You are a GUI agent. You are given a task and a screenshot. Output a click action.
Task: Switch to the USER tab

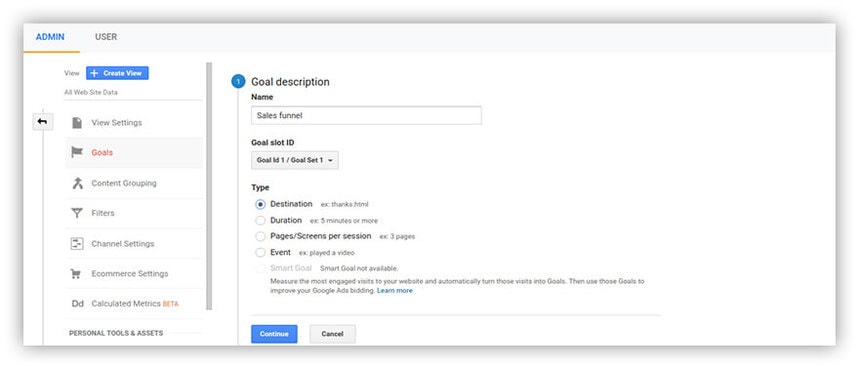point(106,37)
